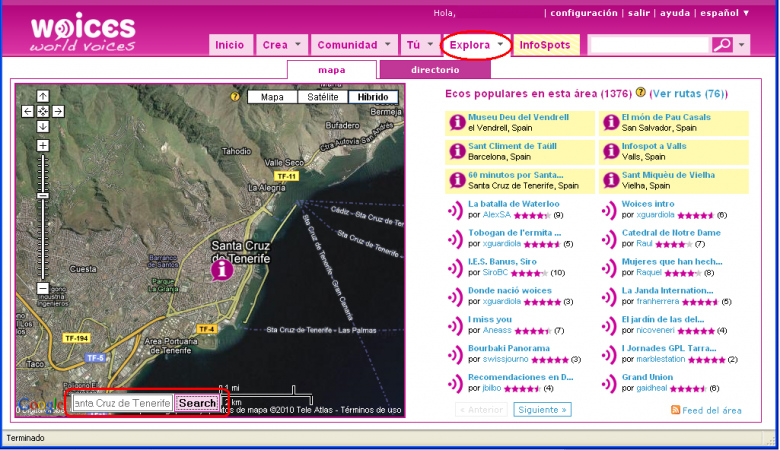Zoom in using the map plus button
Image resolution: width=780 pixels, height=450 pixels.
click(x=43, y=146)
